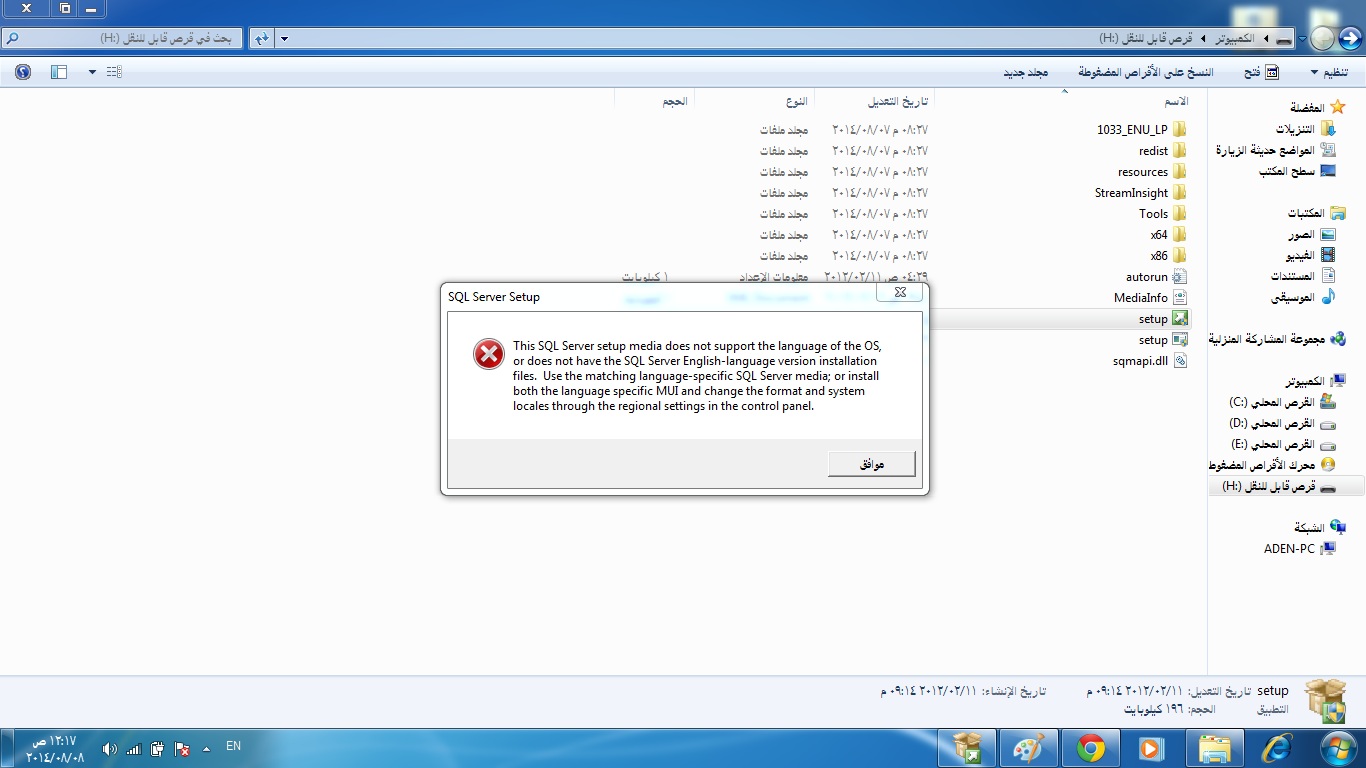The width and height of the screenshot is (1366, 768).
Task: Select قرص قابل للنقل (H:) in navigation pane
Action: click(x=1278, y=486)
